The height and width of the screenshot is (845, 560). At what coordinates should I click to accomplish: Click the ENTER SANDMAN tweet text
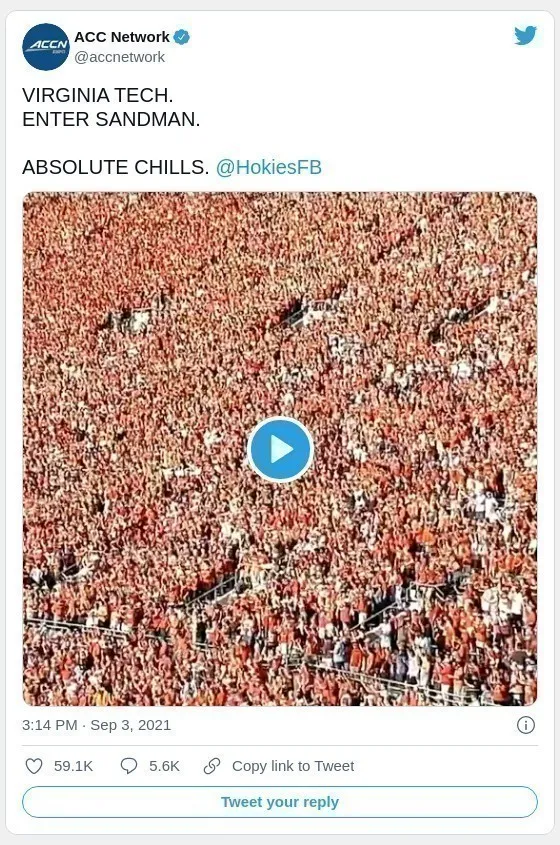111,119
